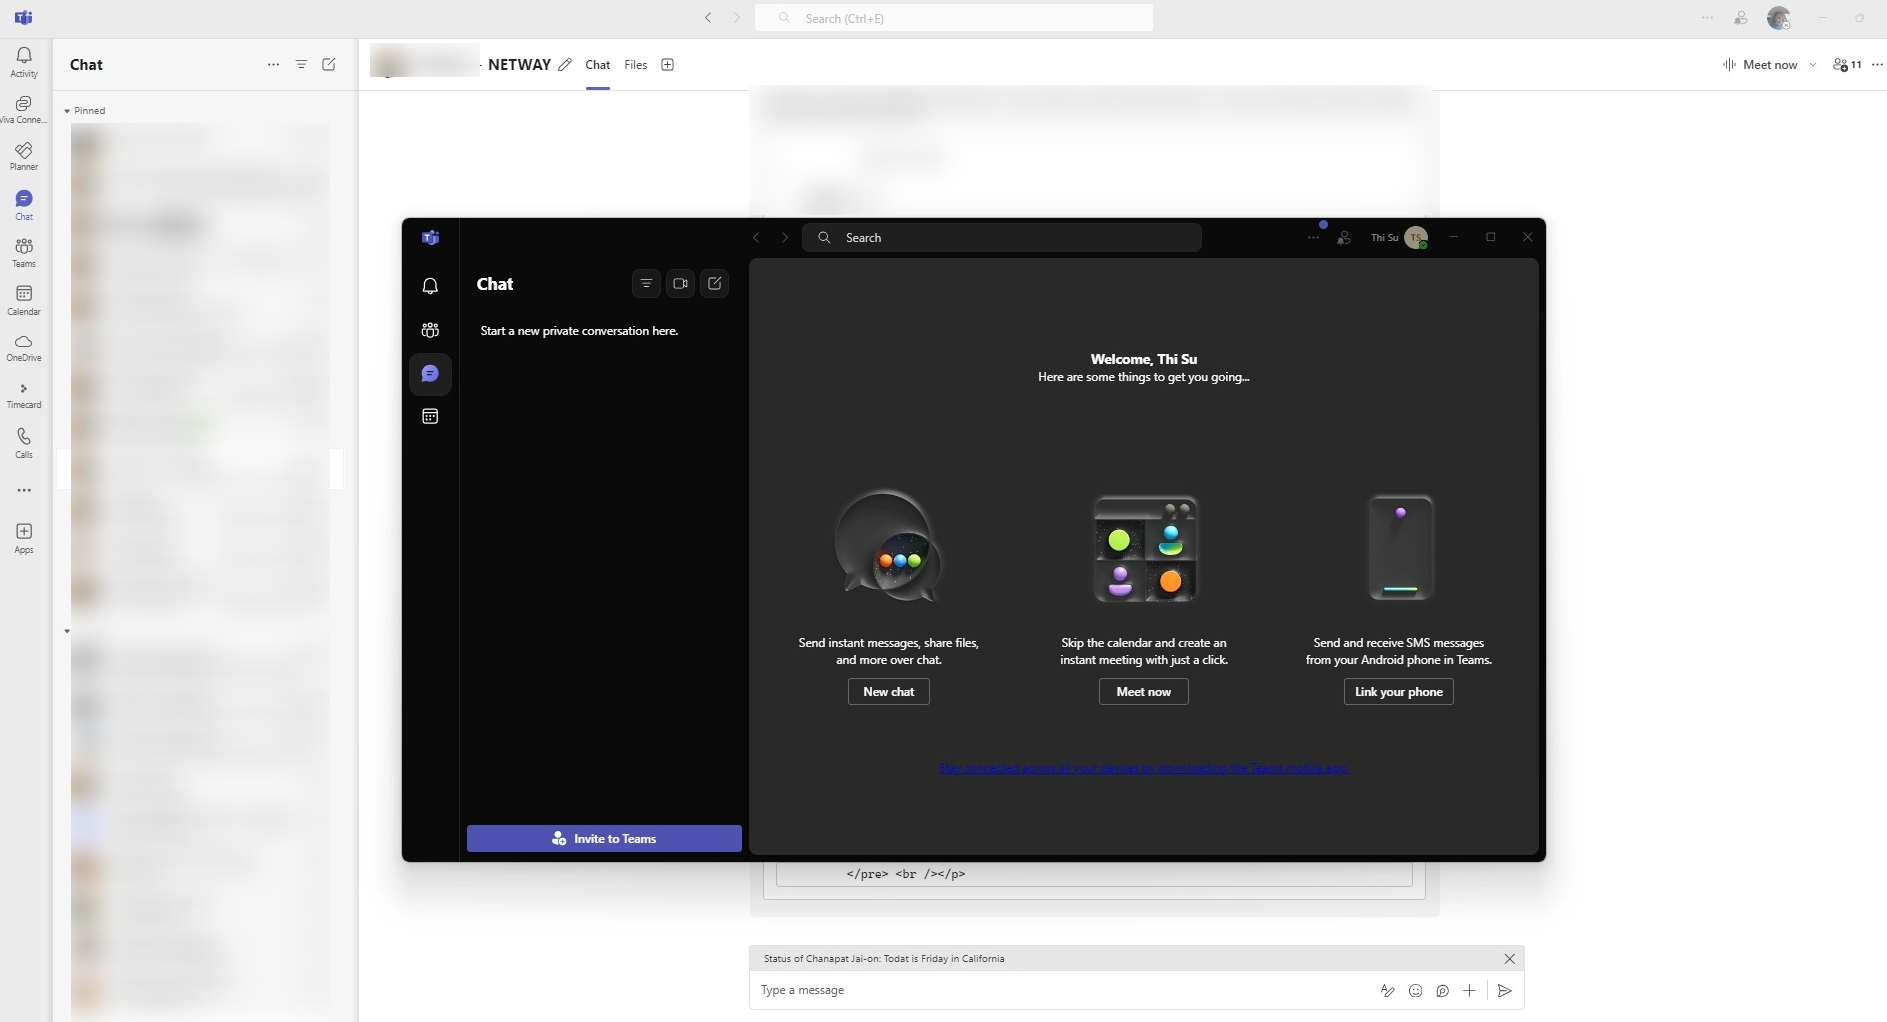Go back in light Teams navigation
This screenshot has height=1022, width=1887.
pos(708,18)
